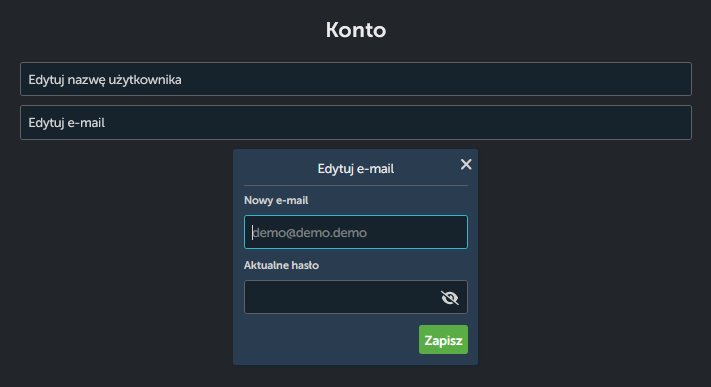Click the Nowy e-mail label
Viewport: 711px width, 387px height.
(276, 200)
